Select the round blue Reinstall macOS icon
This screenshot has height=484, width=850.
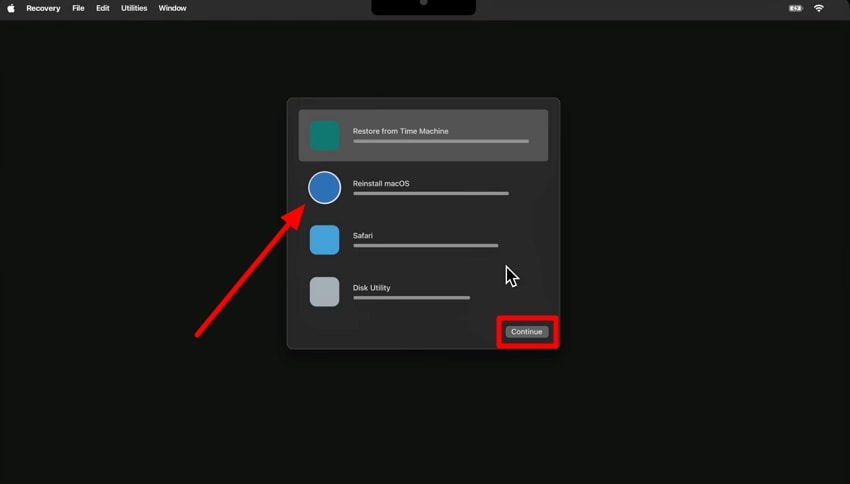coord(324,188)
